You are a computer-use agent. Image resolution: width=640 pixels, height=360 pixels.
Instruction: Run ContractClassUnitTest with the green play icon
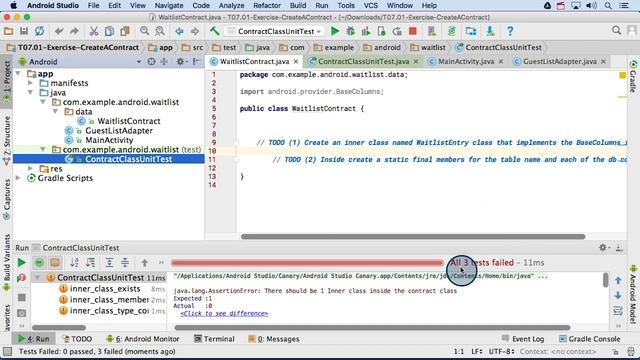335,31
